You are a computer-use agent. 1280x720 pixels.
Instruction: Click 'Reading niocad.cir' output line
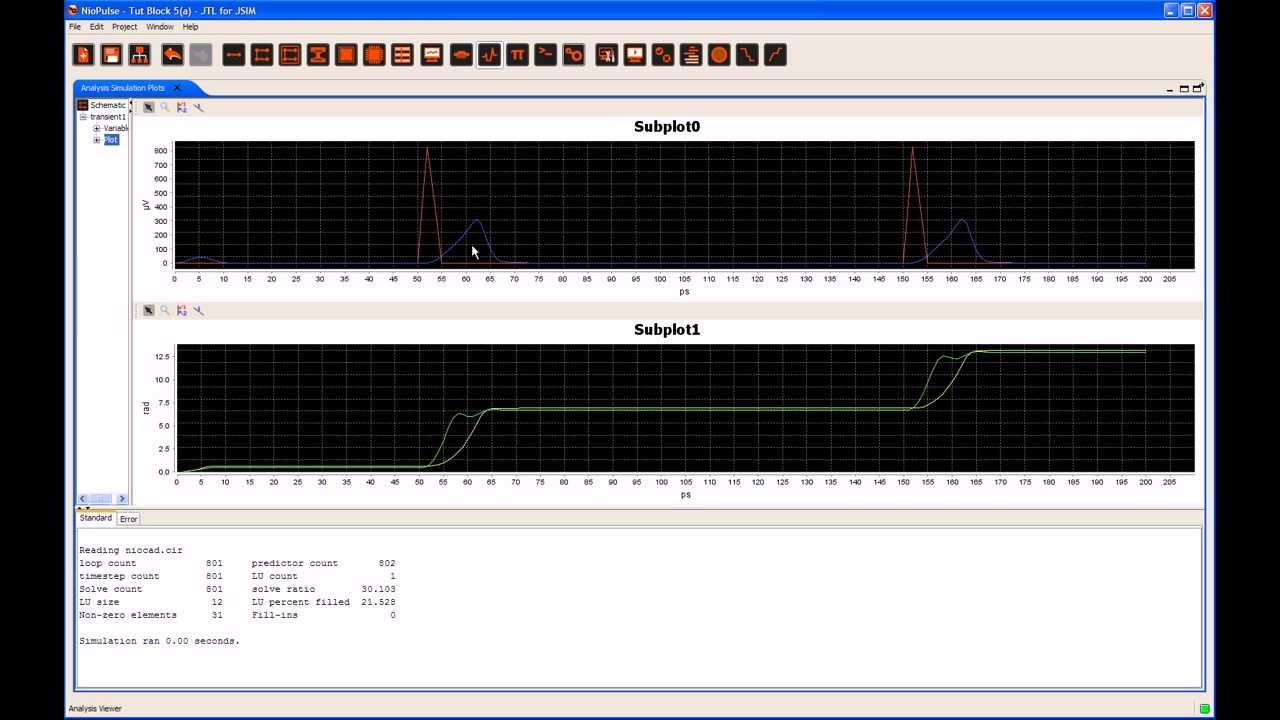point(131,550)
